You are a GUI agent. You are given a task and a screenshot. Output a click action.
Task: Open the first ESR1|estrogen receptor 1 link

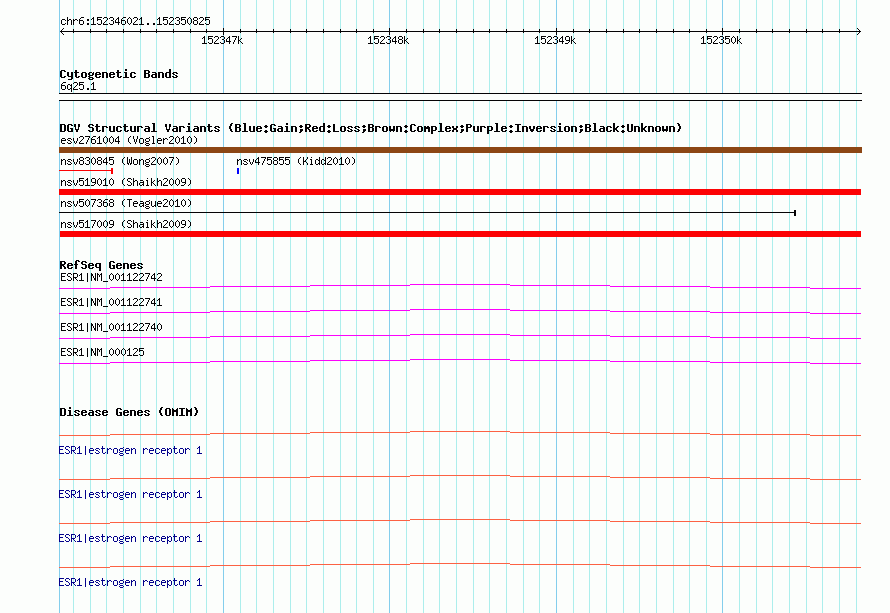click(130, 450)
